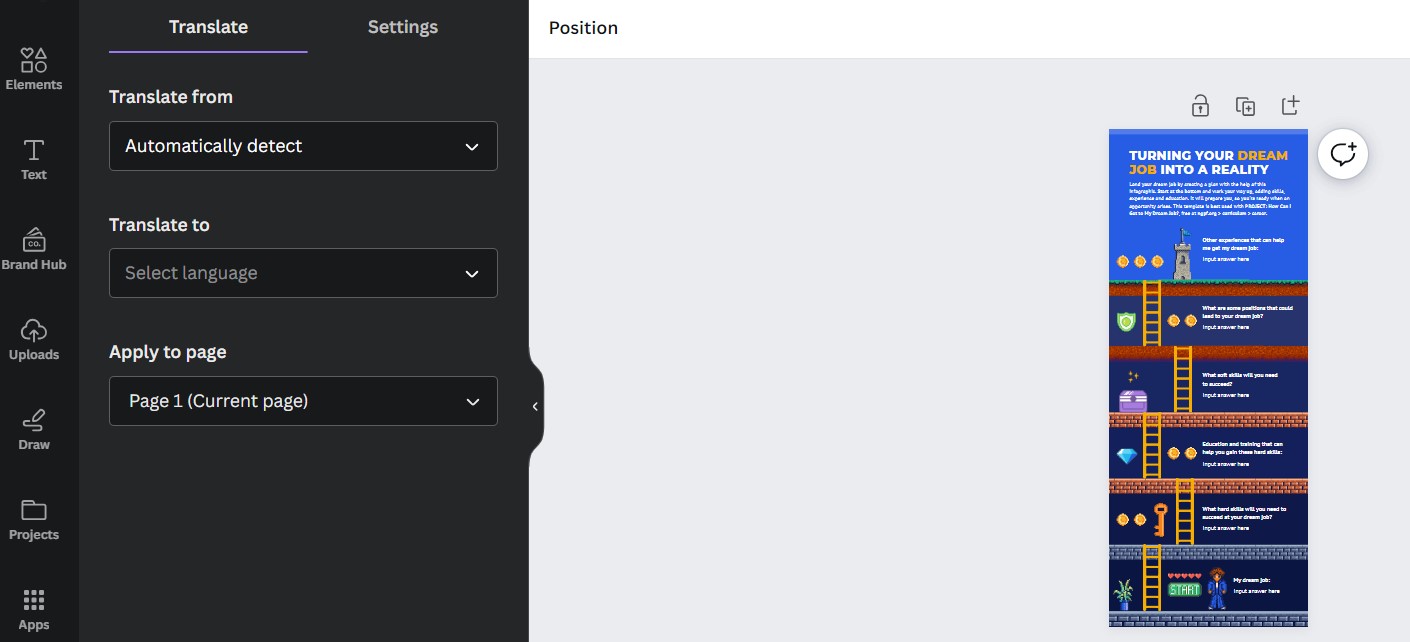Select the Draw tool

33,428
